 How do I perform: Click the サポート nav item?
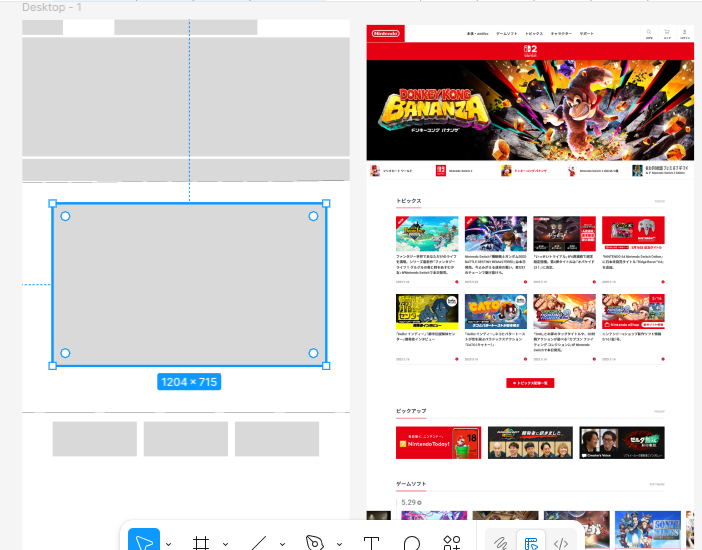586,34
